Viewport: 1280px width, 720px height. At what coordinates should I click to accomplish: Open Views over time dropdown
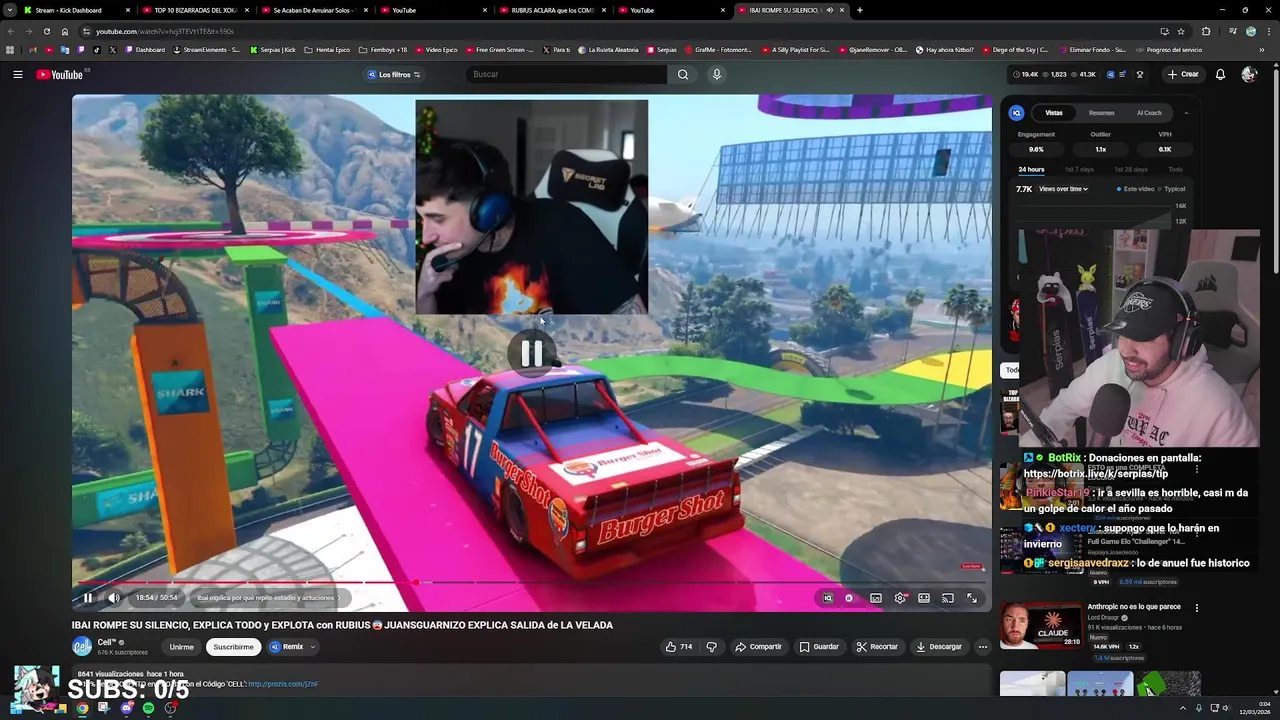[1063, 189]
